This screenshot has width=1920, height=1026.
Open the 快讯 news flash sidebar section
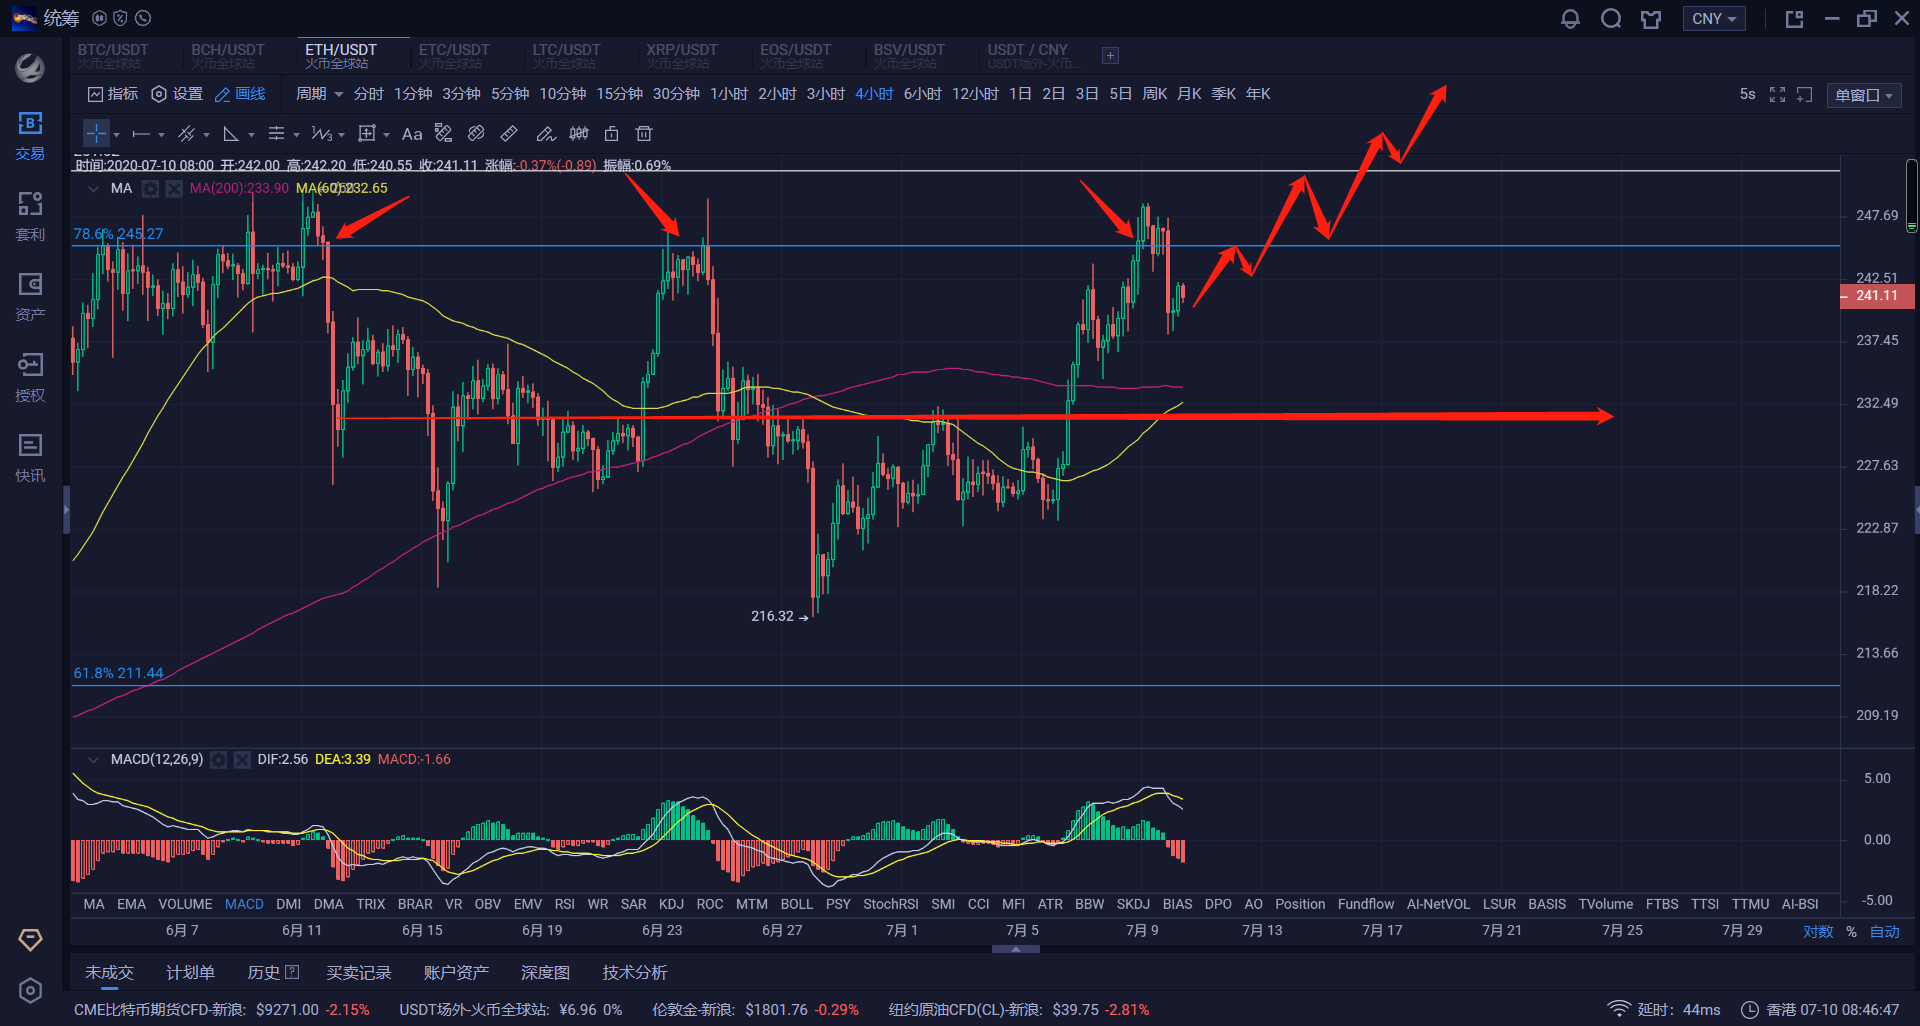pyautogui.click(x=30, y=457)
